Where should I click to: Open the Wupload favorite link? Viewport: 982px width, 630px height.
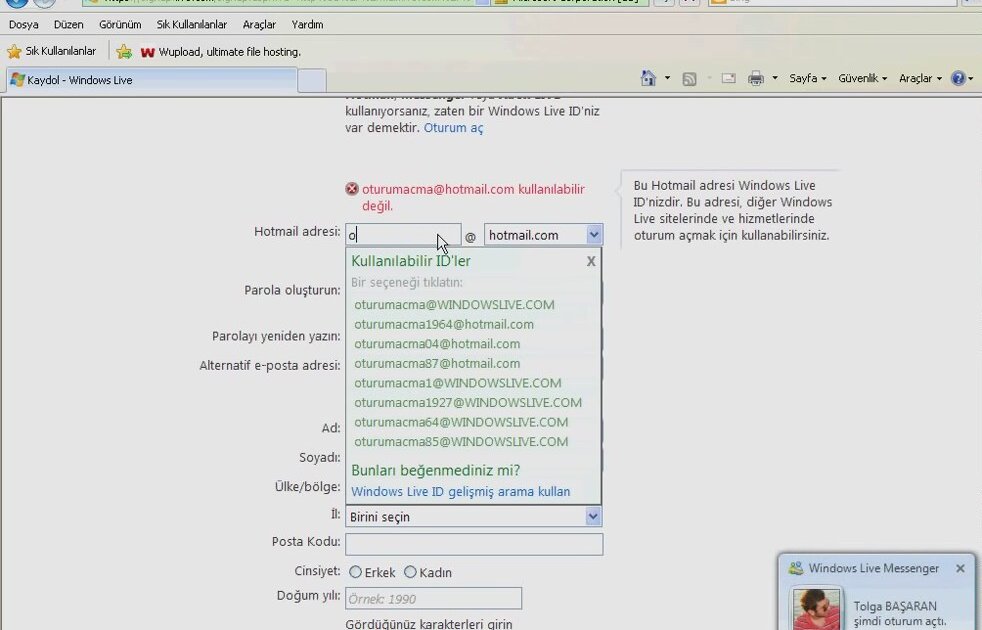(220, 52)
